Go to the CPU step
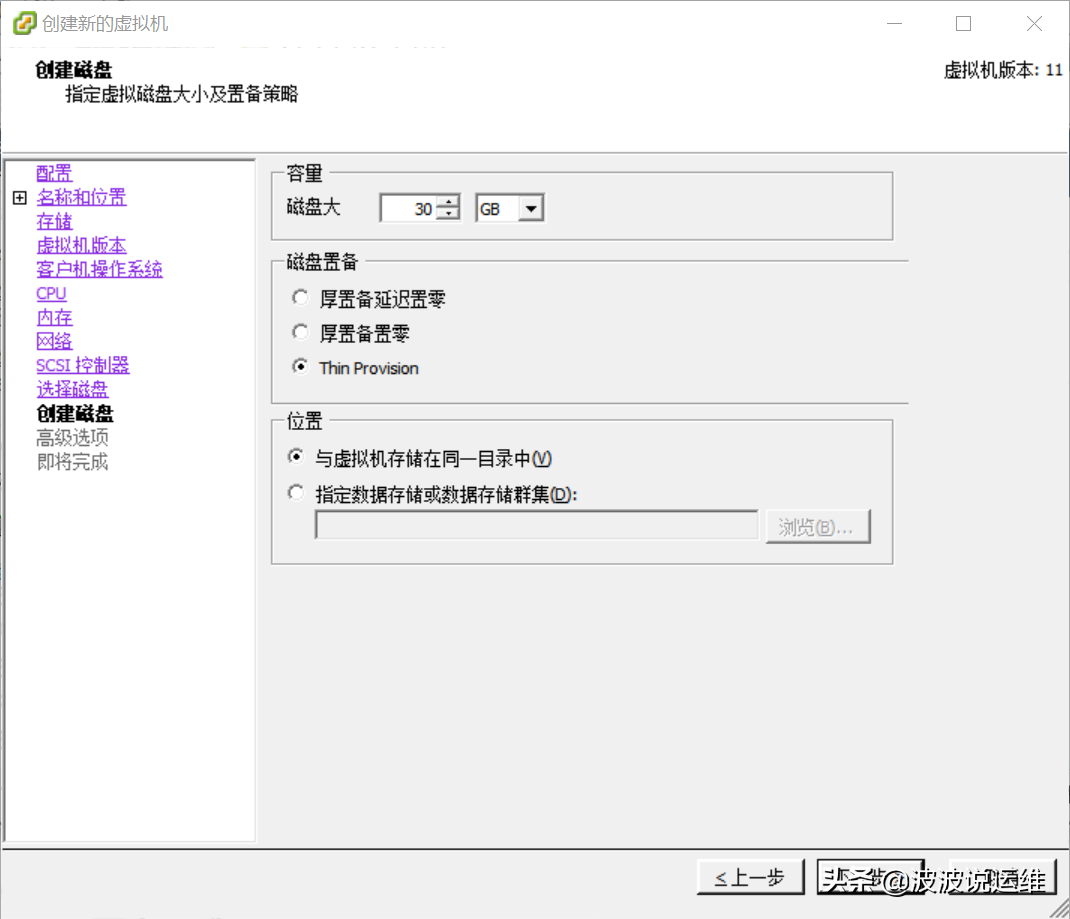Image resolution: width=1070 pixels, height=919 pixels. pyautogui.click(x=51, y=293)
